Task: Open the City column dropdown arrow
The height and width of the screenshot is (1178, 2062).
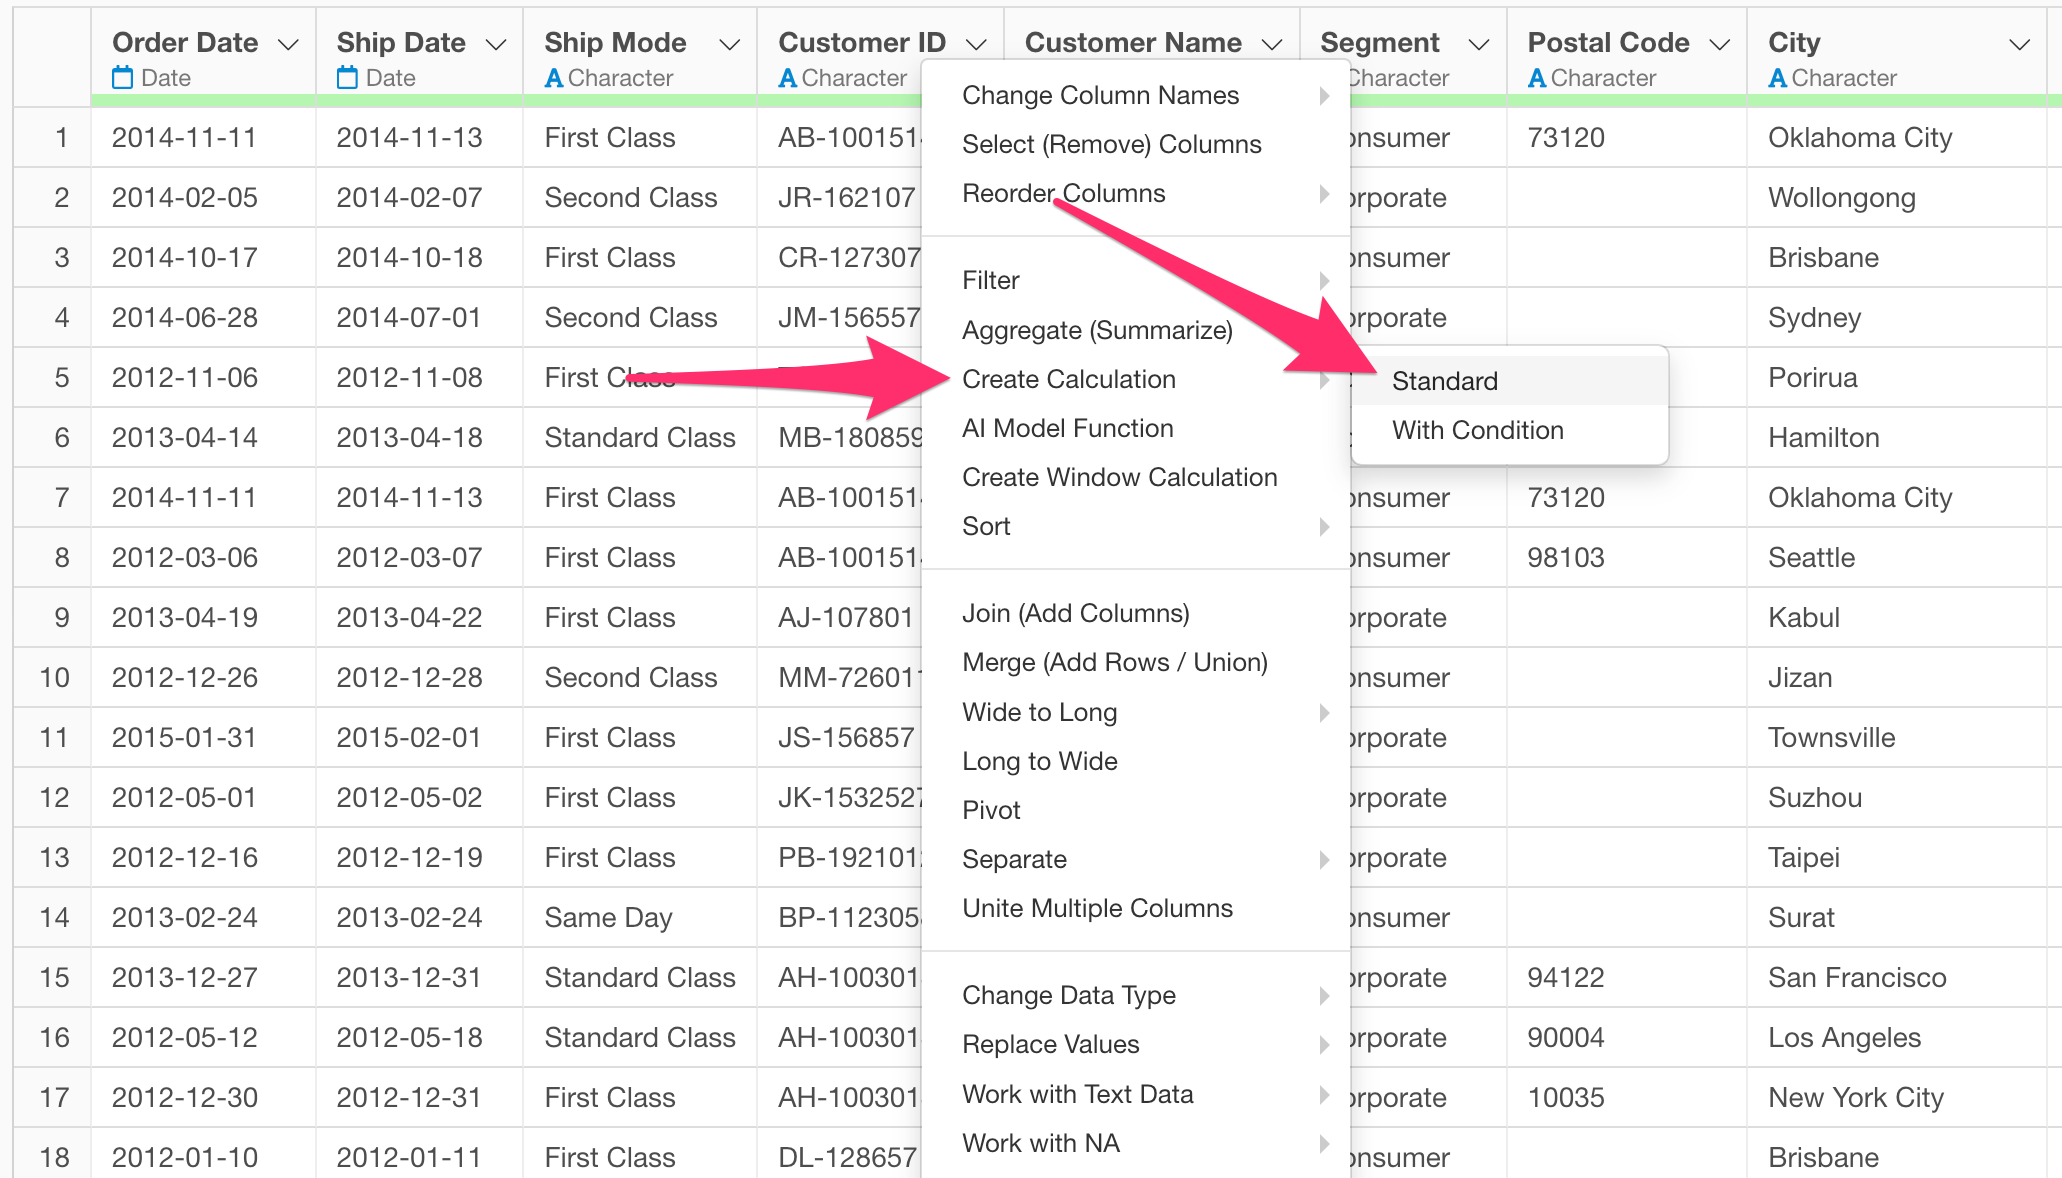Action: 2020,44
